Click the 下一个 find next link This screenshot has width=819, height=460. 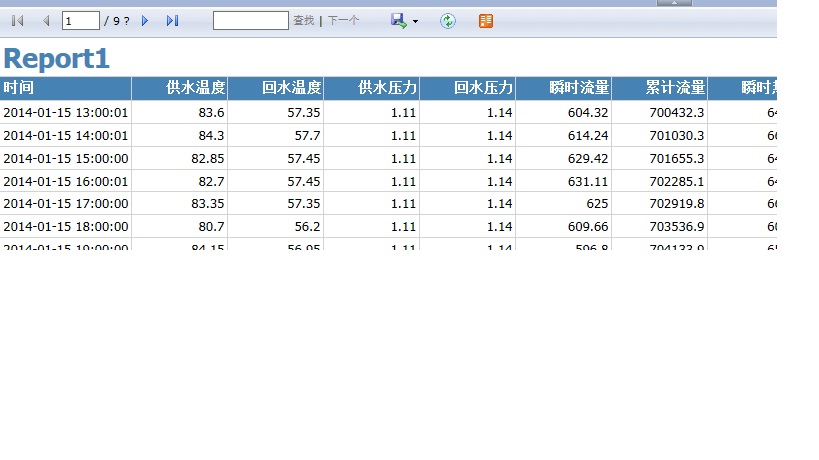click(x=343, y=21)
